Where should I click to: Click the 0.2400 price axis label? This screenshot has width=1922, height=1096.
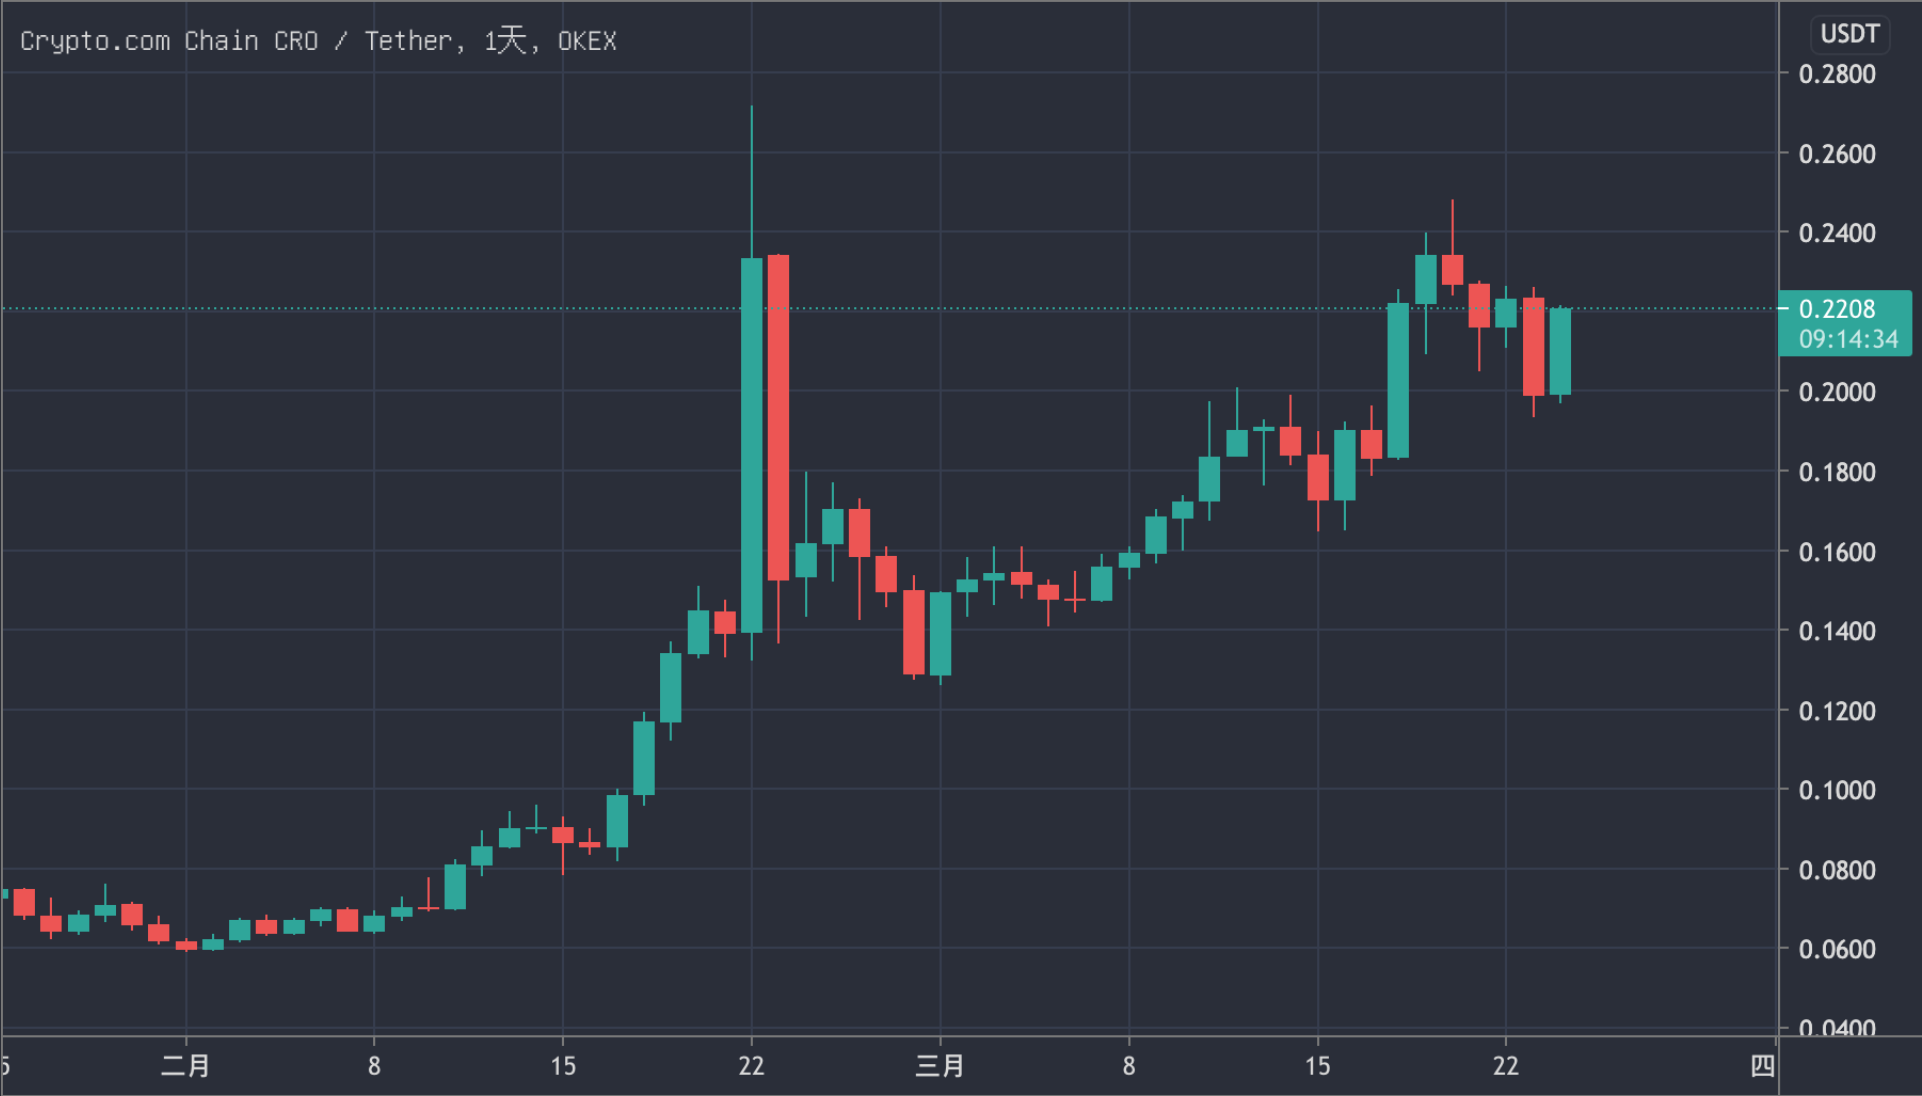[x=1836, y=233]
